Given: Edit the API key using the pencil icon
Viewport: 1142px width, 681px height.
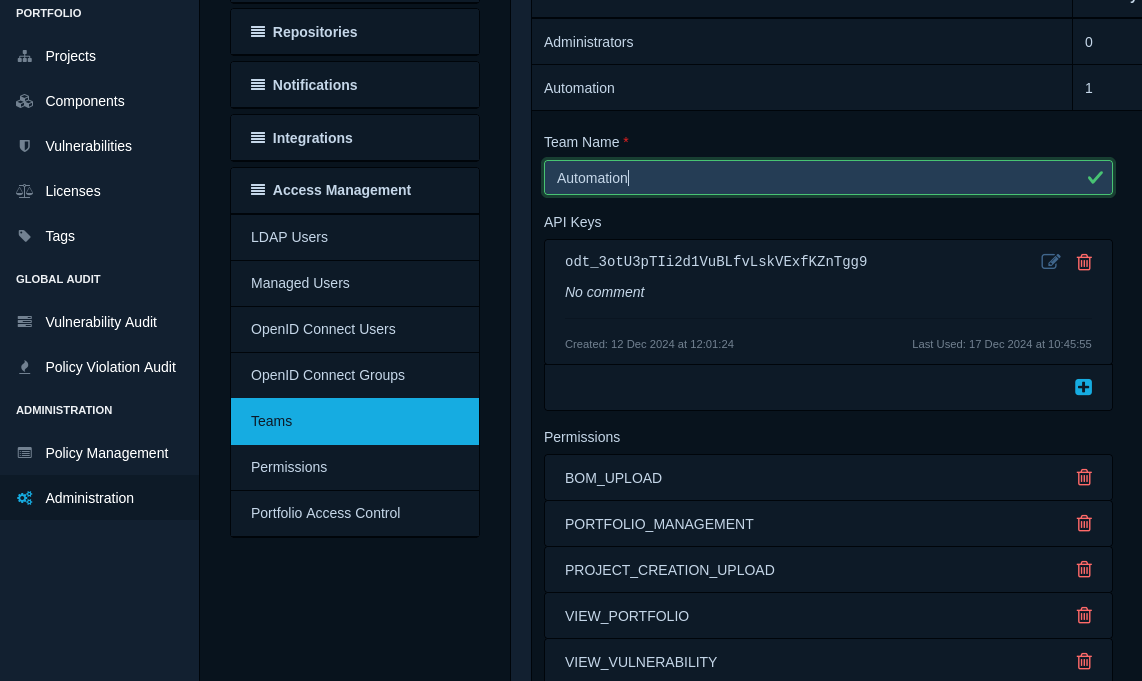Looking at the screenshot, I should click(x=1050, y=262).
